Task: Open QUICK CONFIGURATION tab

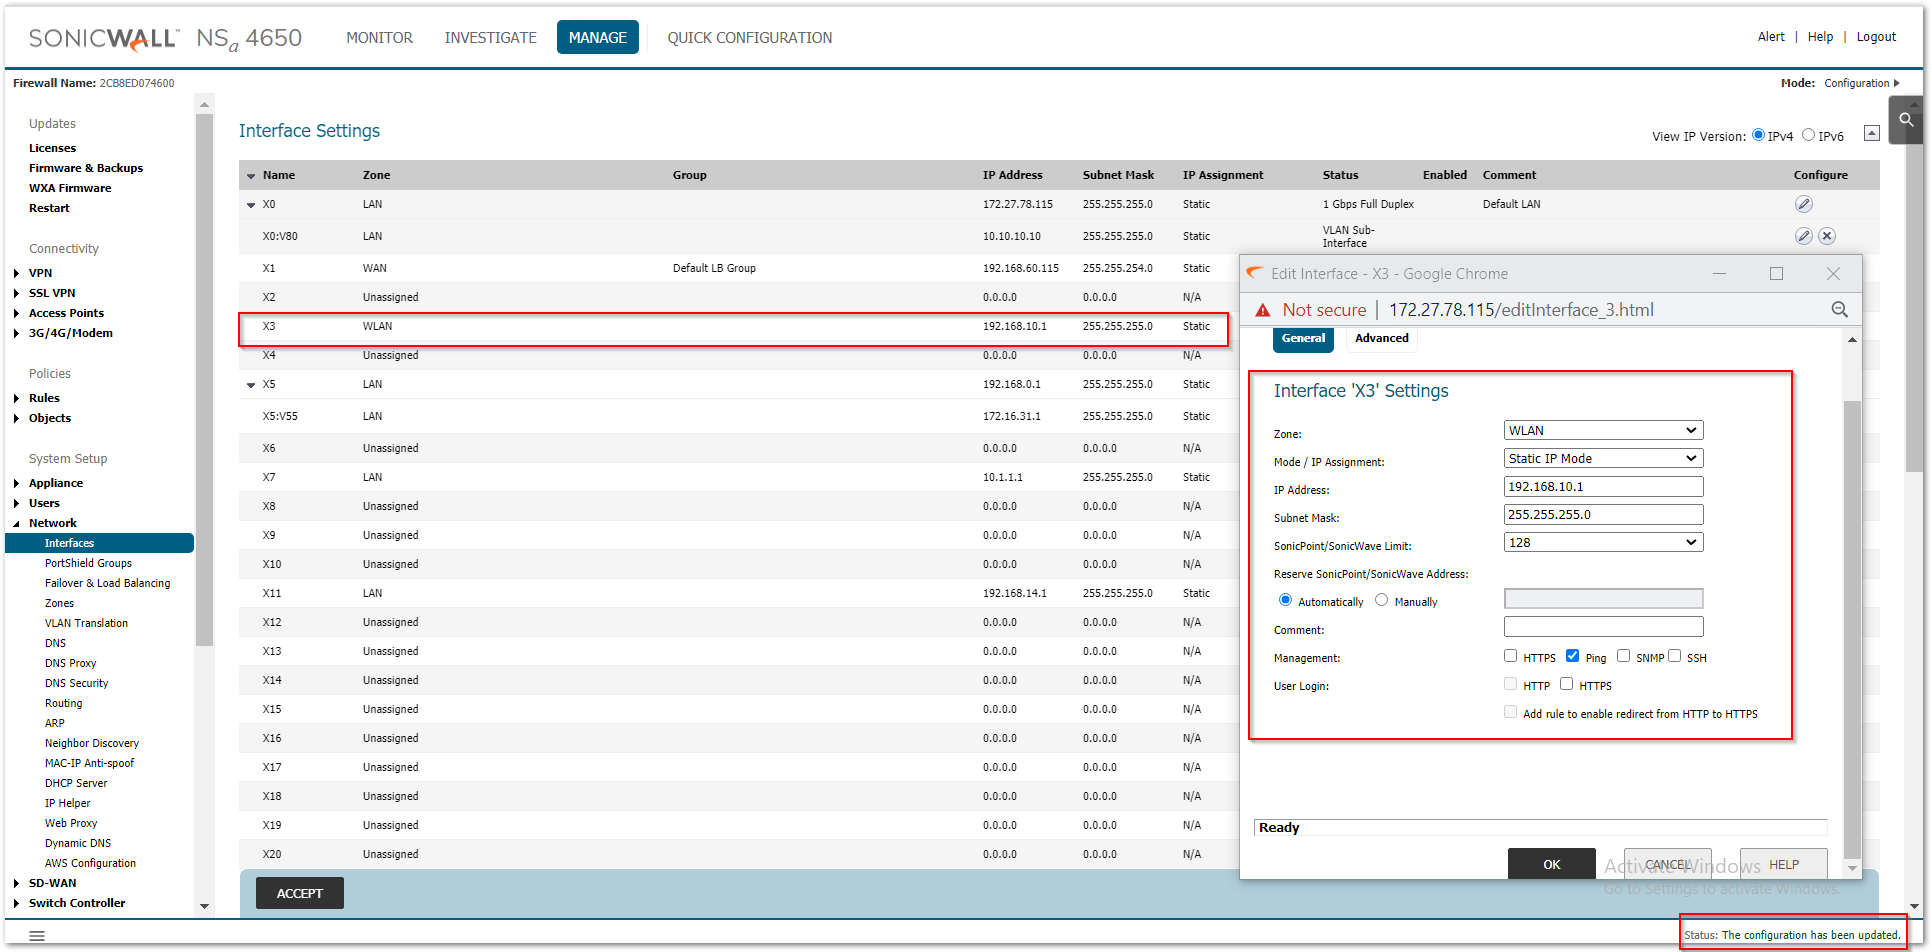Action: point(750,38)
